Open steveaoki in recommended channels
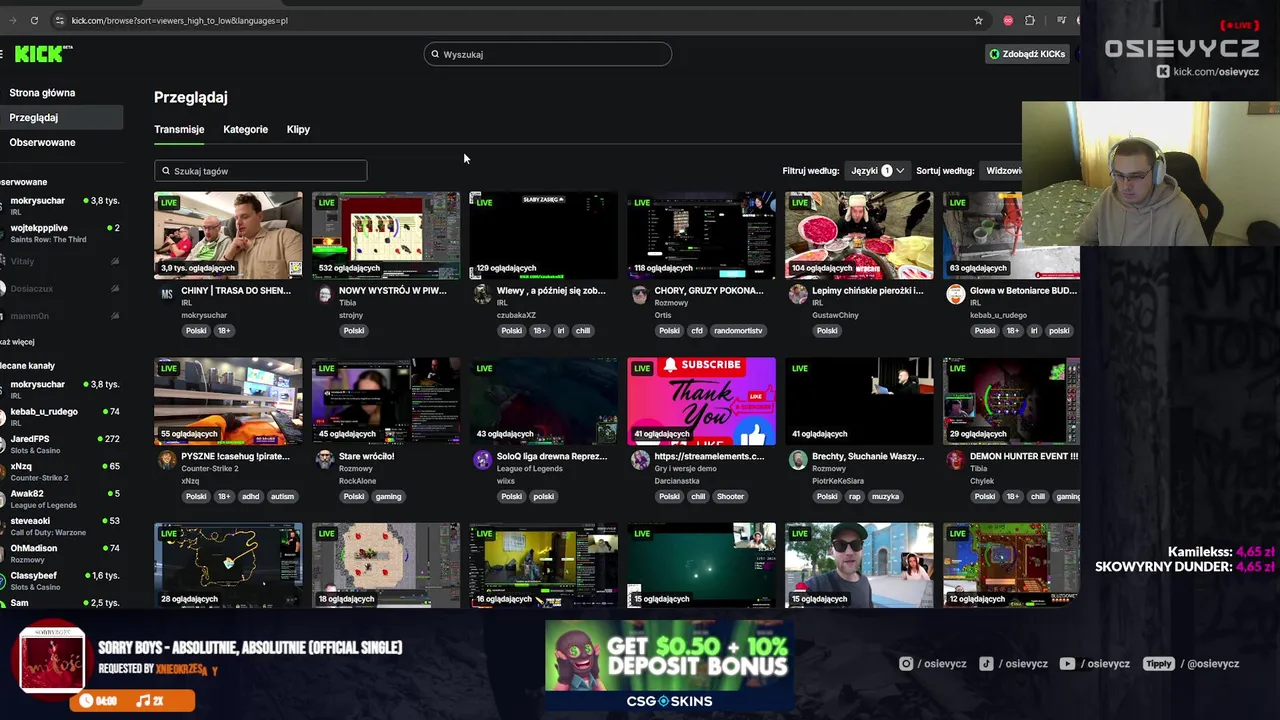Screen dimensions: 1280x720 (x=61, y=526)
